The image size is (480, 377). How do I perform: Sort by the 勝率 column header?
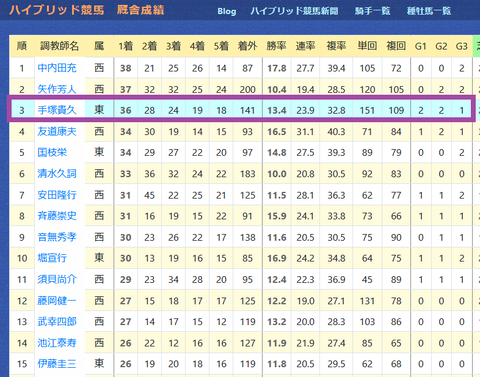(277, 46)
